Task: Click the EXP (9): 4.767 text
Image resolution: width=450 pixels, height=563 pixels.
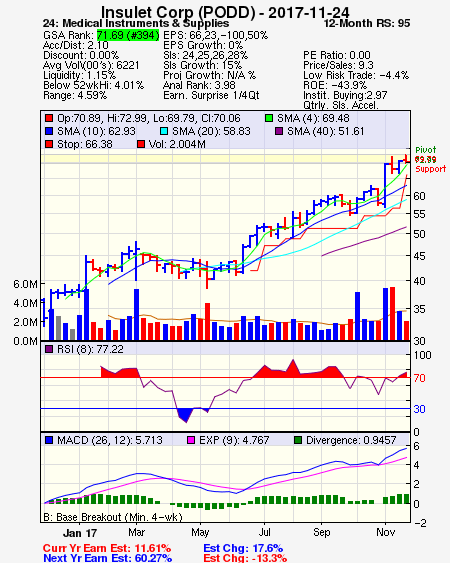Action: (x=234, y=440)
